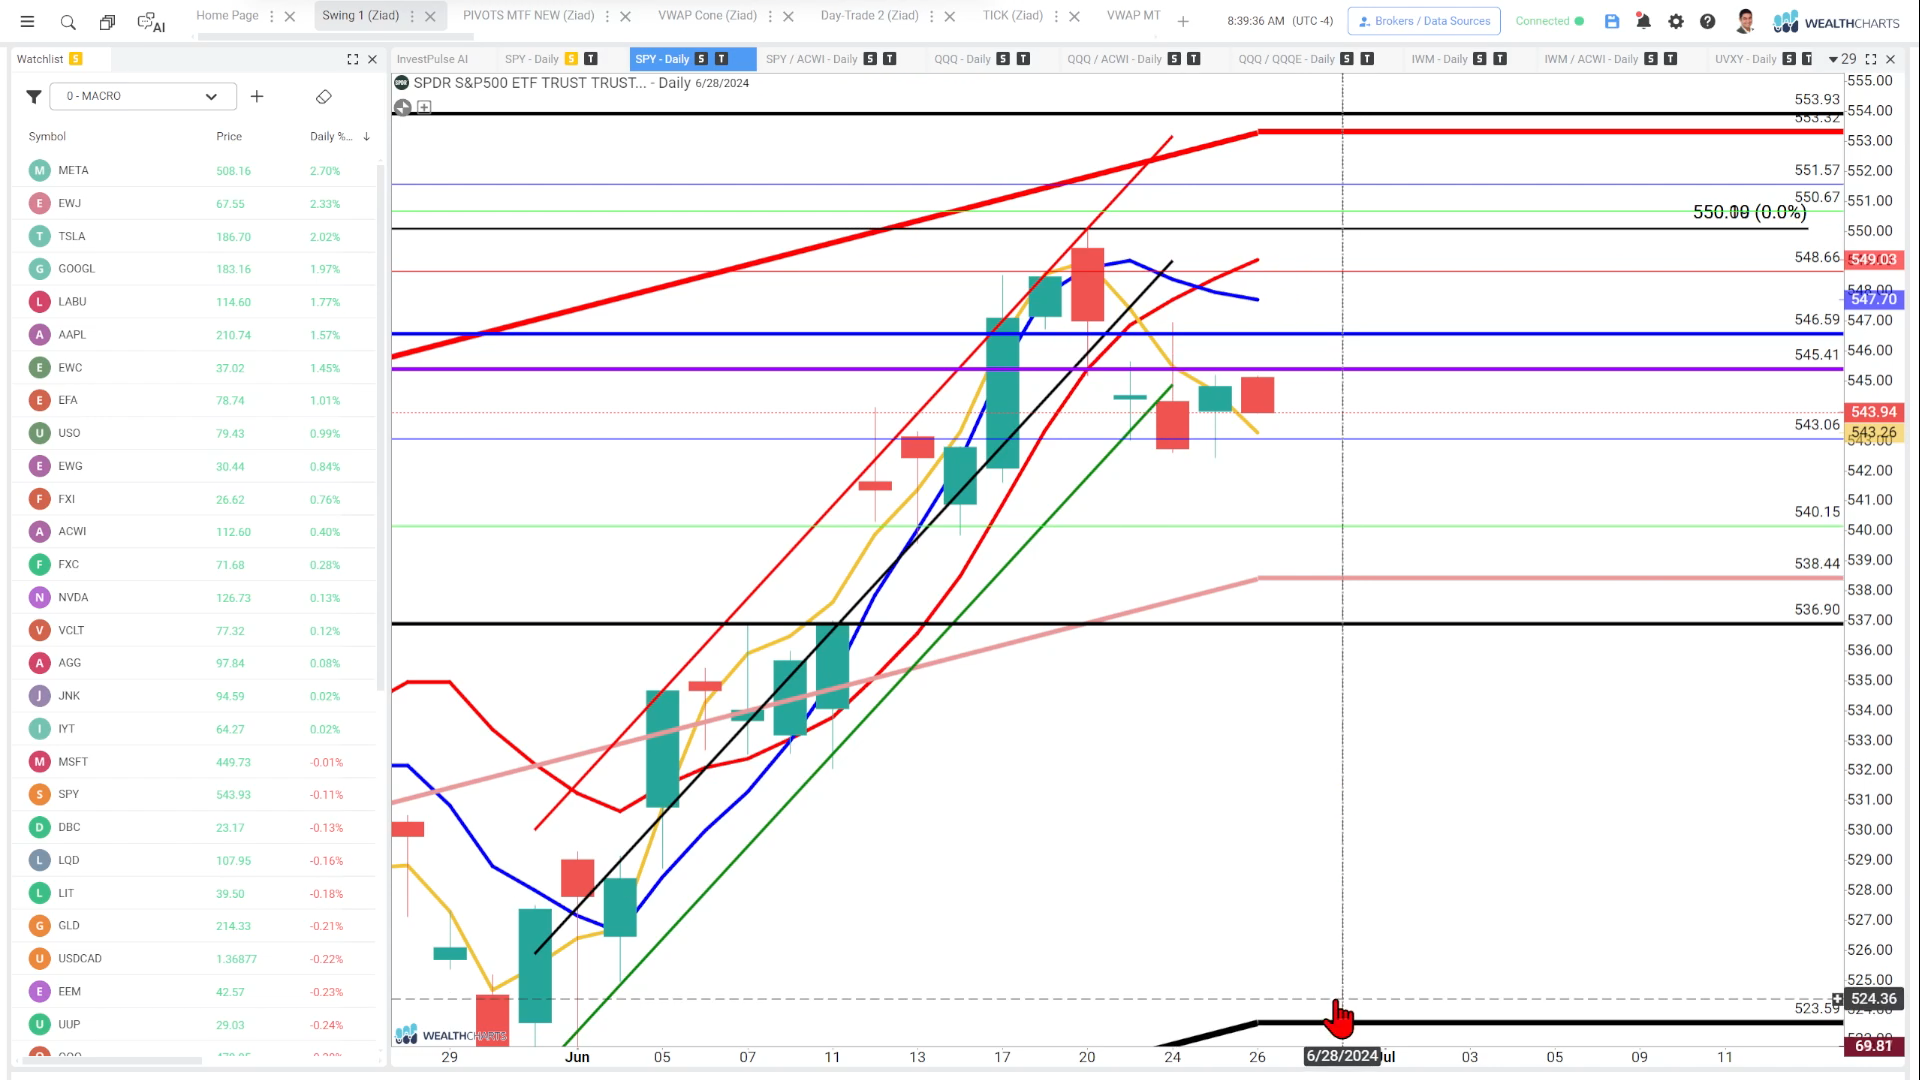Viewport: 1920px width, 1080px height.
Task: Open the help question mark icon
Action: pyautogui.click(x=1708, y=21)
